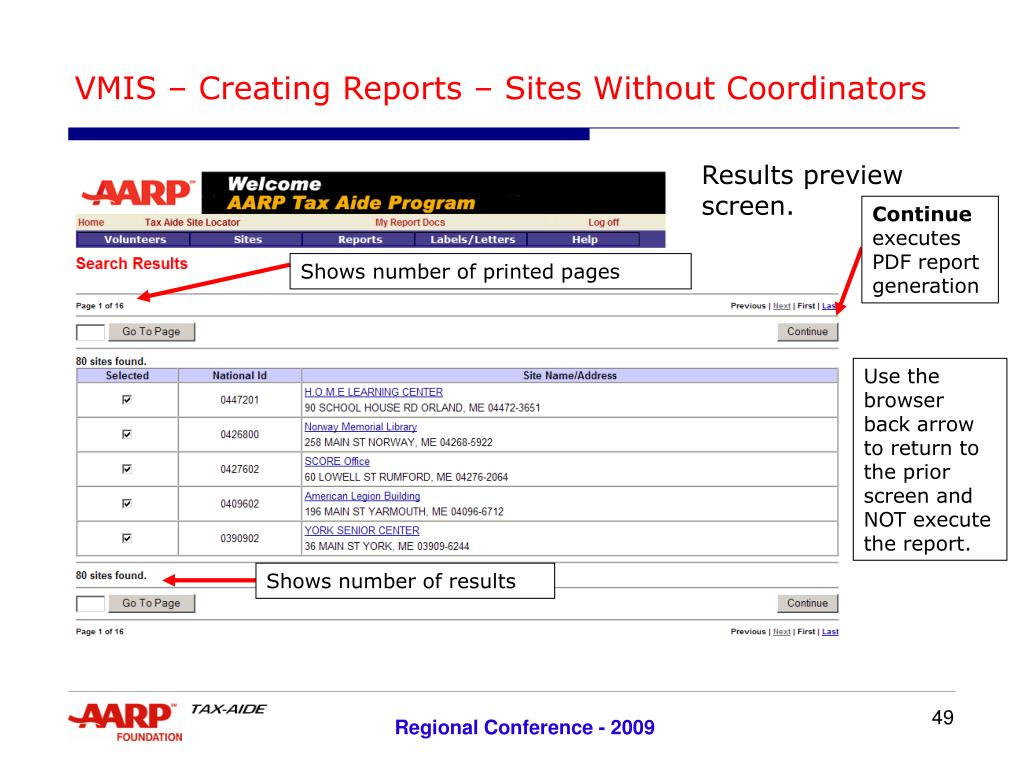
Task: Open the Sites menu
Action: pos(248,240)
